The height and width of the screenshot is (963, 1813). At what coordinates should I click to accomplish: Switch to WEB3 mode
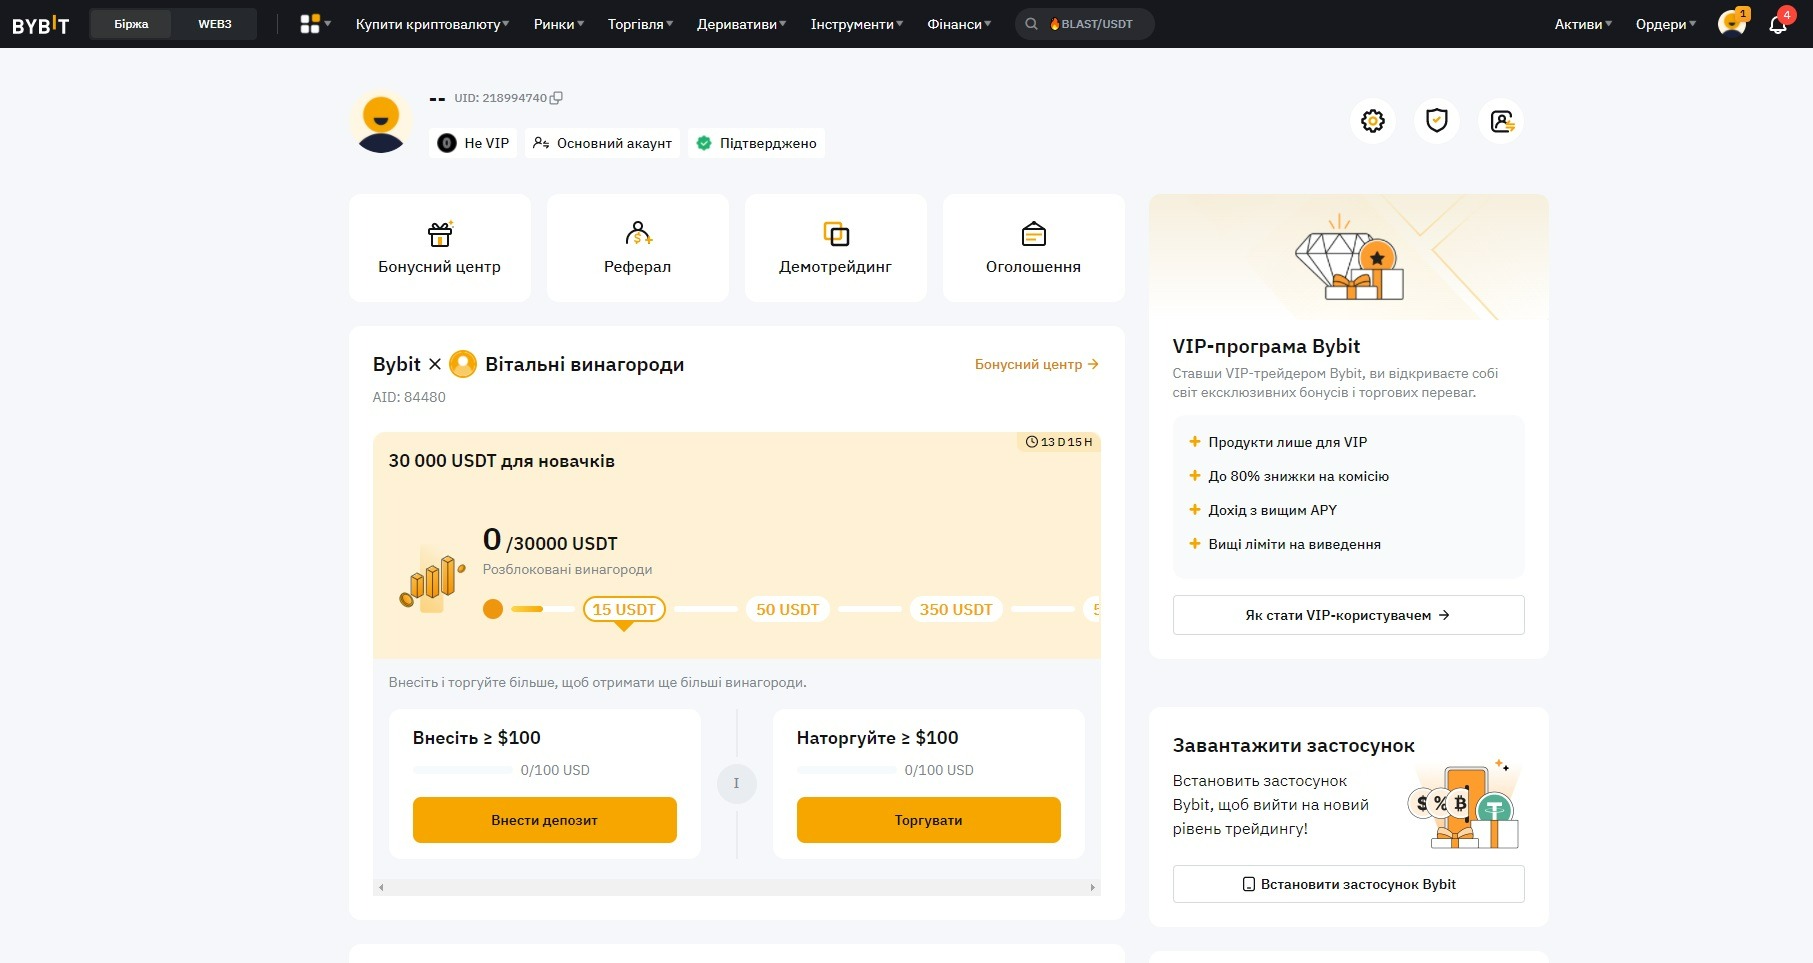coord(214,24)
